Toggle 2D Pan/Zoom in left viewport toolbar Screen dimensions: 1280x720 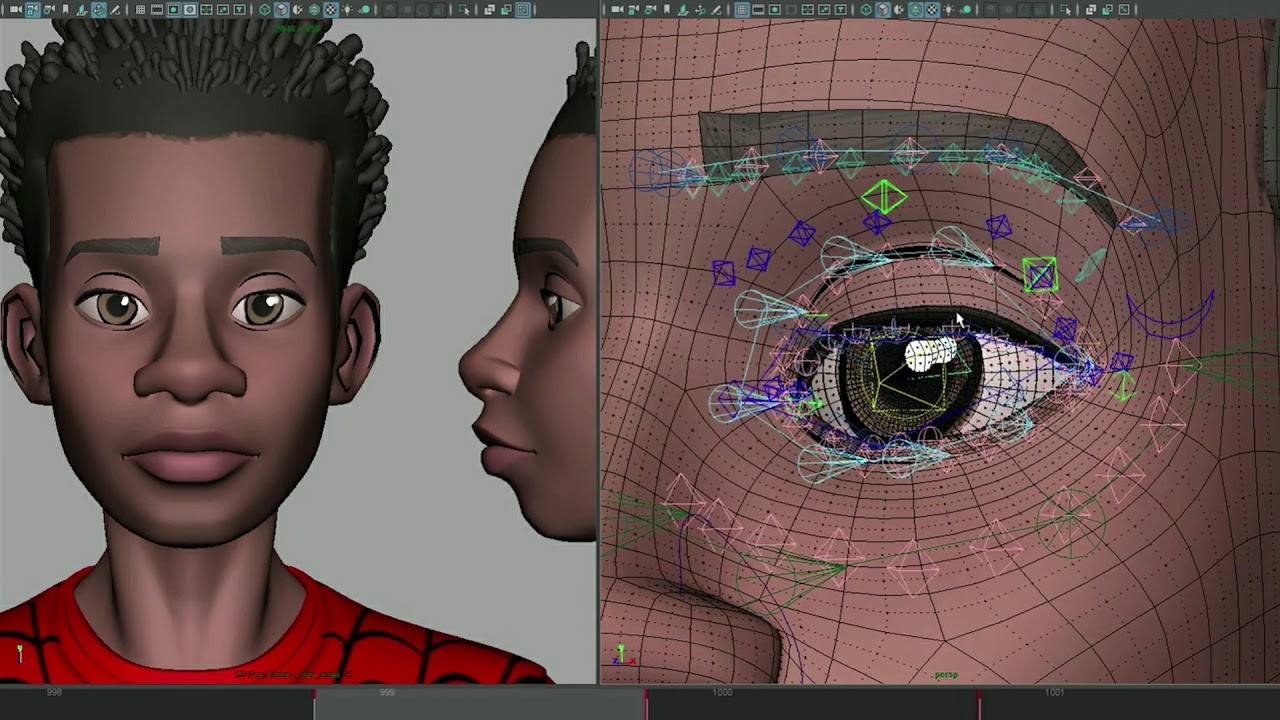(98, 10)
